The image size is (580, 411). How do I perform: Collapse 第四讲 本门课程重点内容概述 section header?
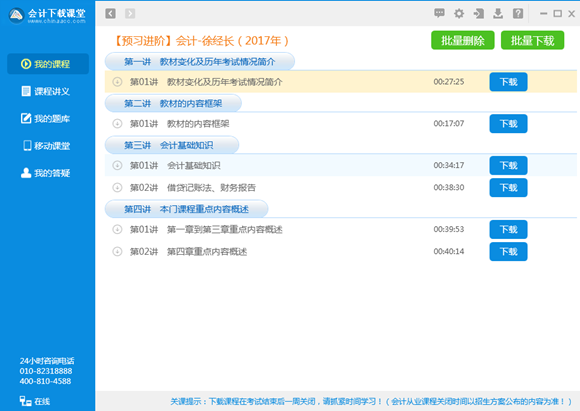coord(186,209)
